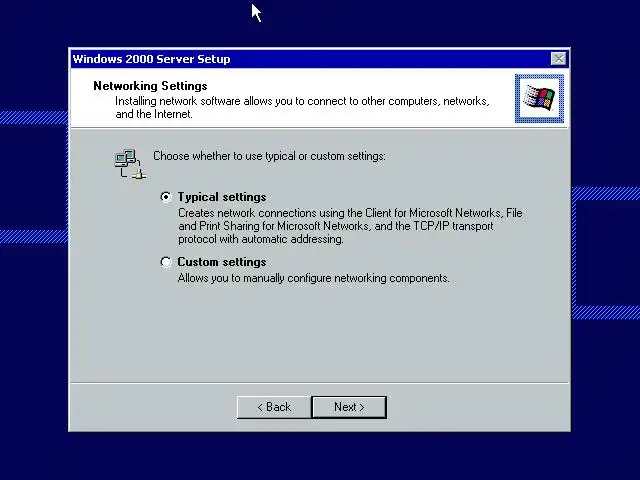Close the Windows 2000 Server Setup dialog
This screenshot has width=640, height=480.
point(558,59)
